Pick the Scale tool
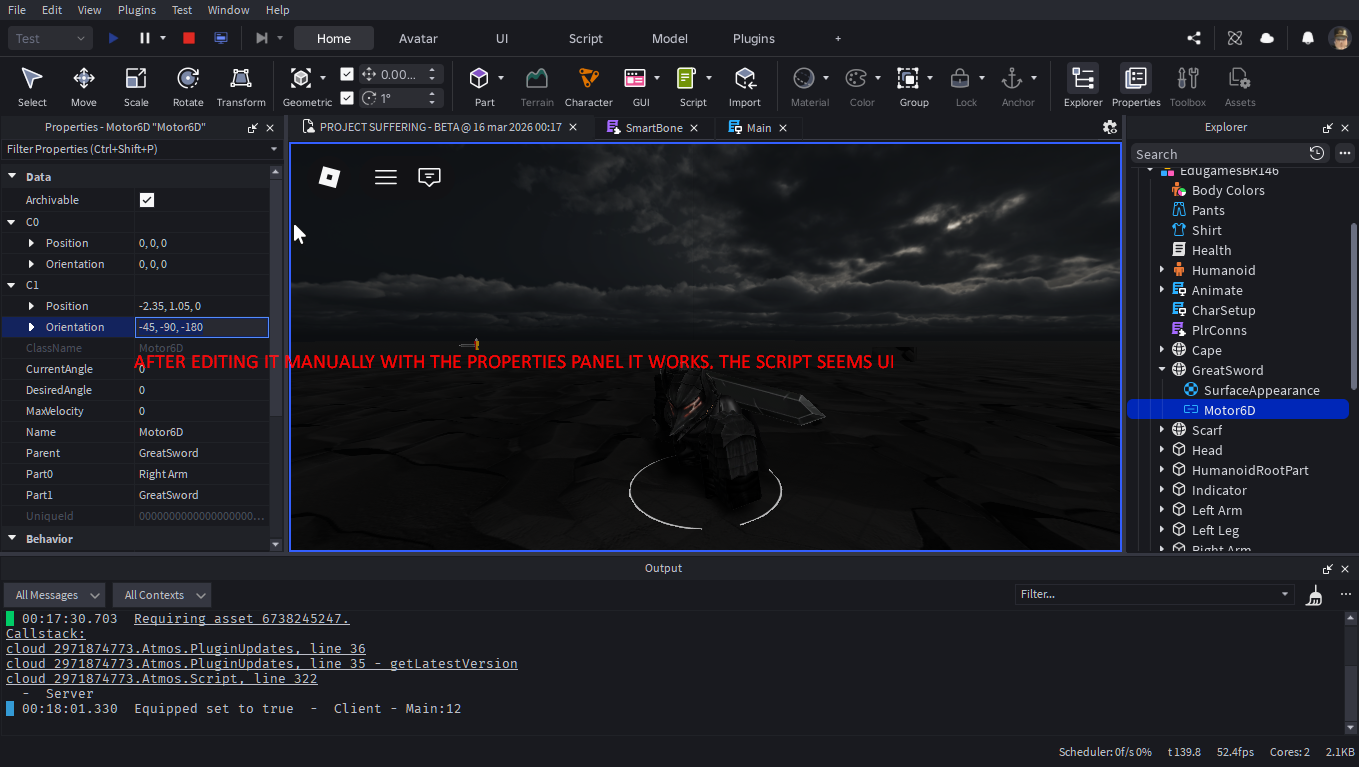 point(136,87)
